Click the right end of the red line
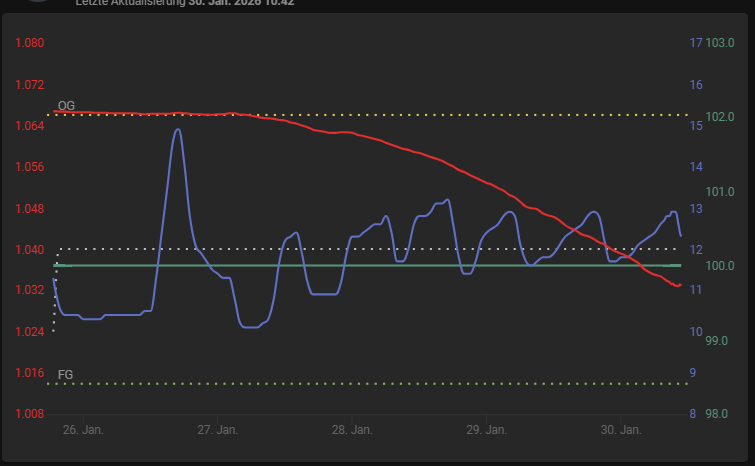The width and height of the screenshot is (755, 466). pos(679,286)
